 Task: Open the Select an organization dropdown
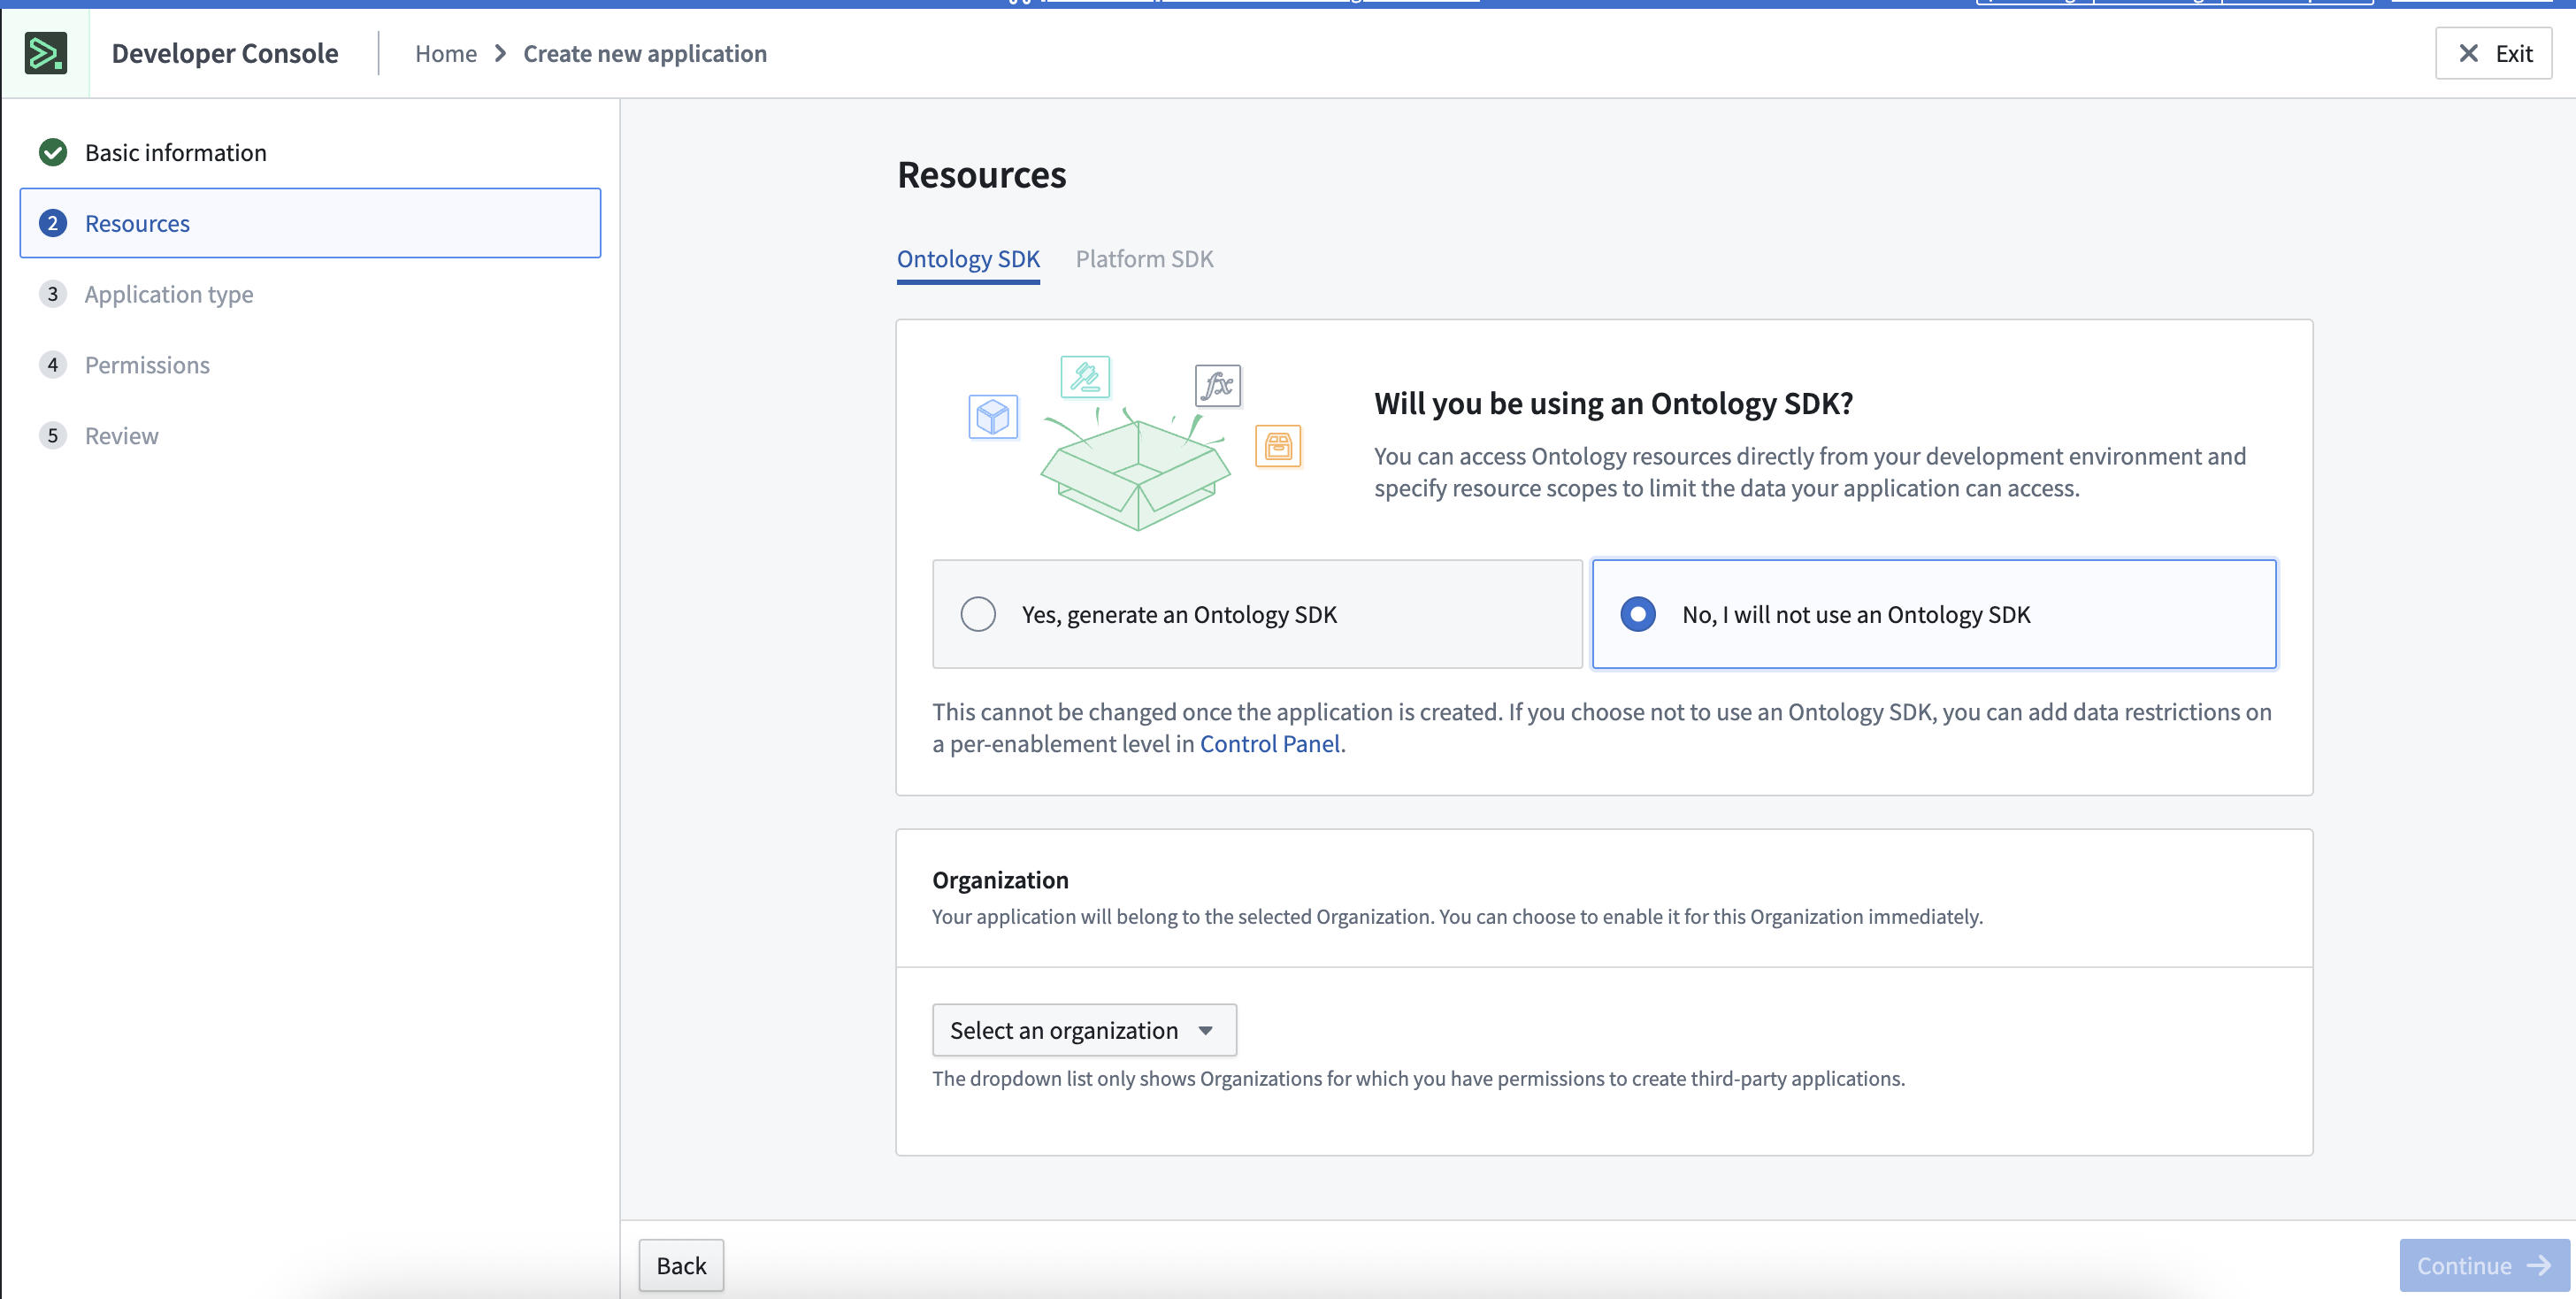point(1083,1030)
